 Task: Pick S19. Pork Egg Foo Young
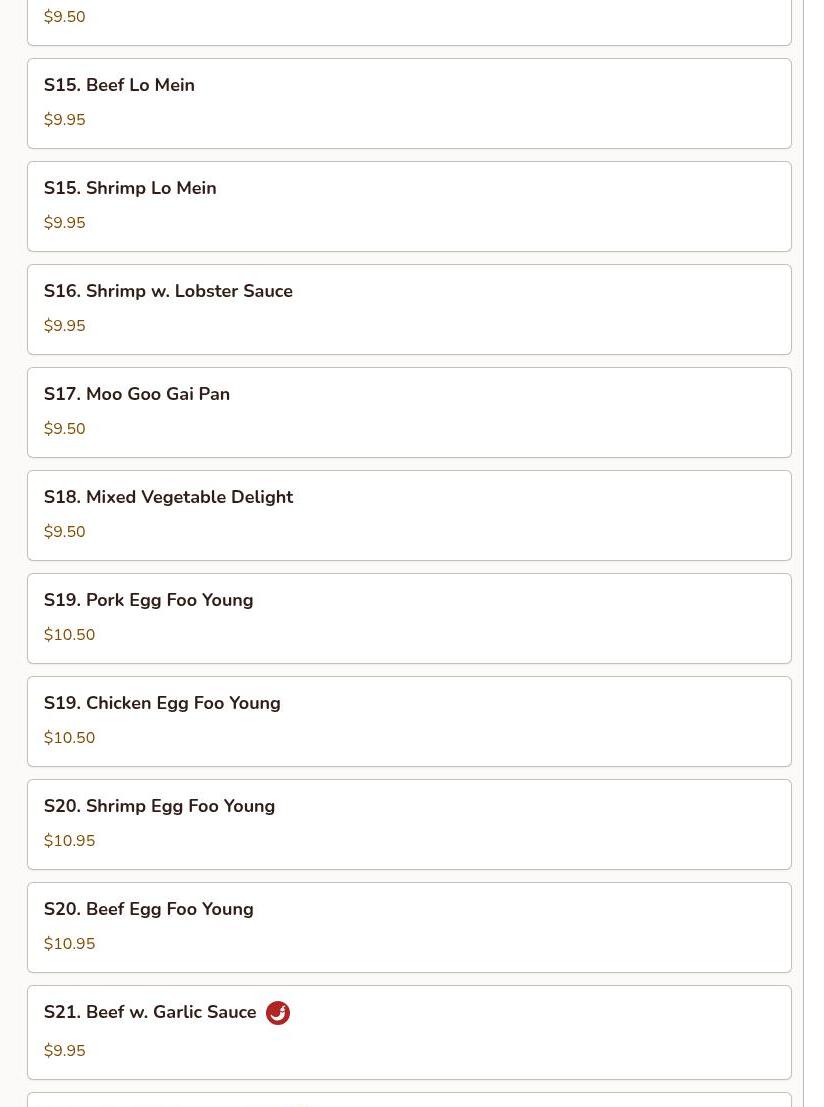click(410, 619)
